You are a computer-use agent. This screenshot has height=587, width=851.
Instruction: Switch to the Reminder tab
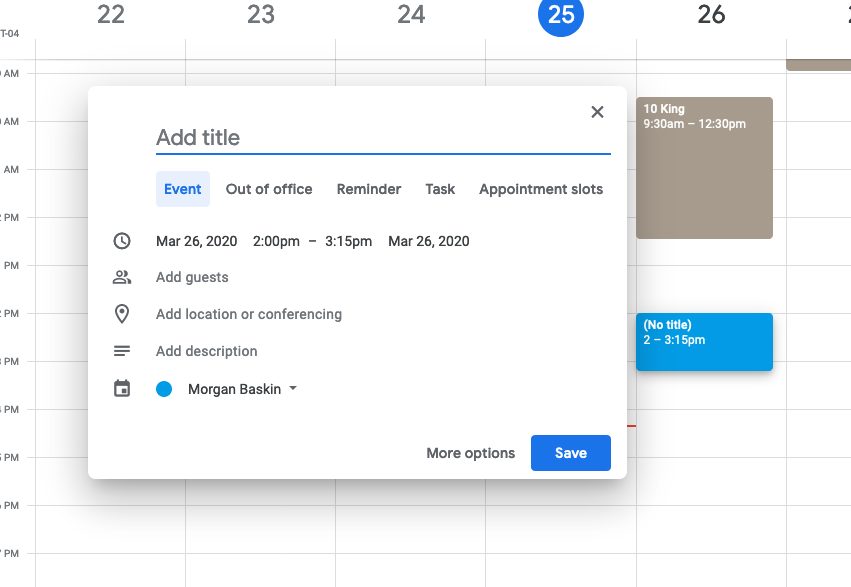(x=369, y=189)
